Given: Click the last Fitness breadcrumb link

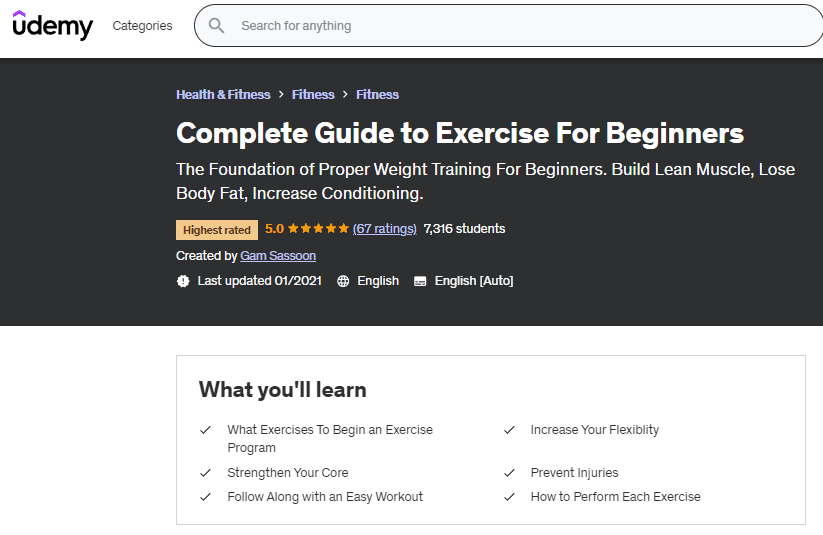Looking at the screenshot, I should click(377, 94).
